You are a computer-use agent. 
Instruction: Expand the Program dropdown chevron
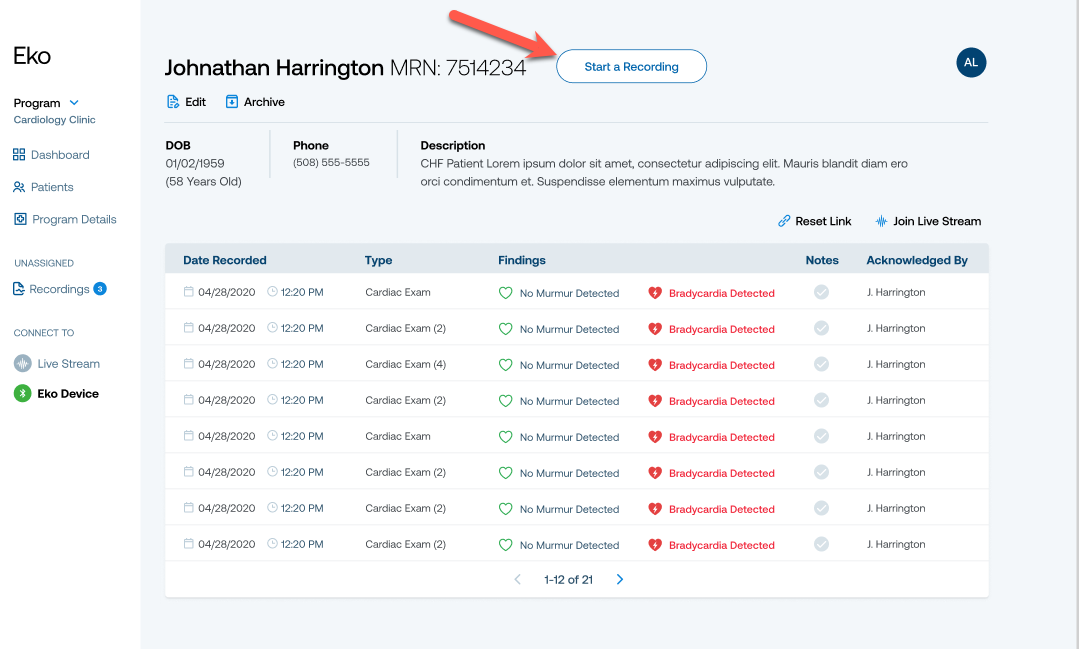pyautogui.click(x=74, y=103)
